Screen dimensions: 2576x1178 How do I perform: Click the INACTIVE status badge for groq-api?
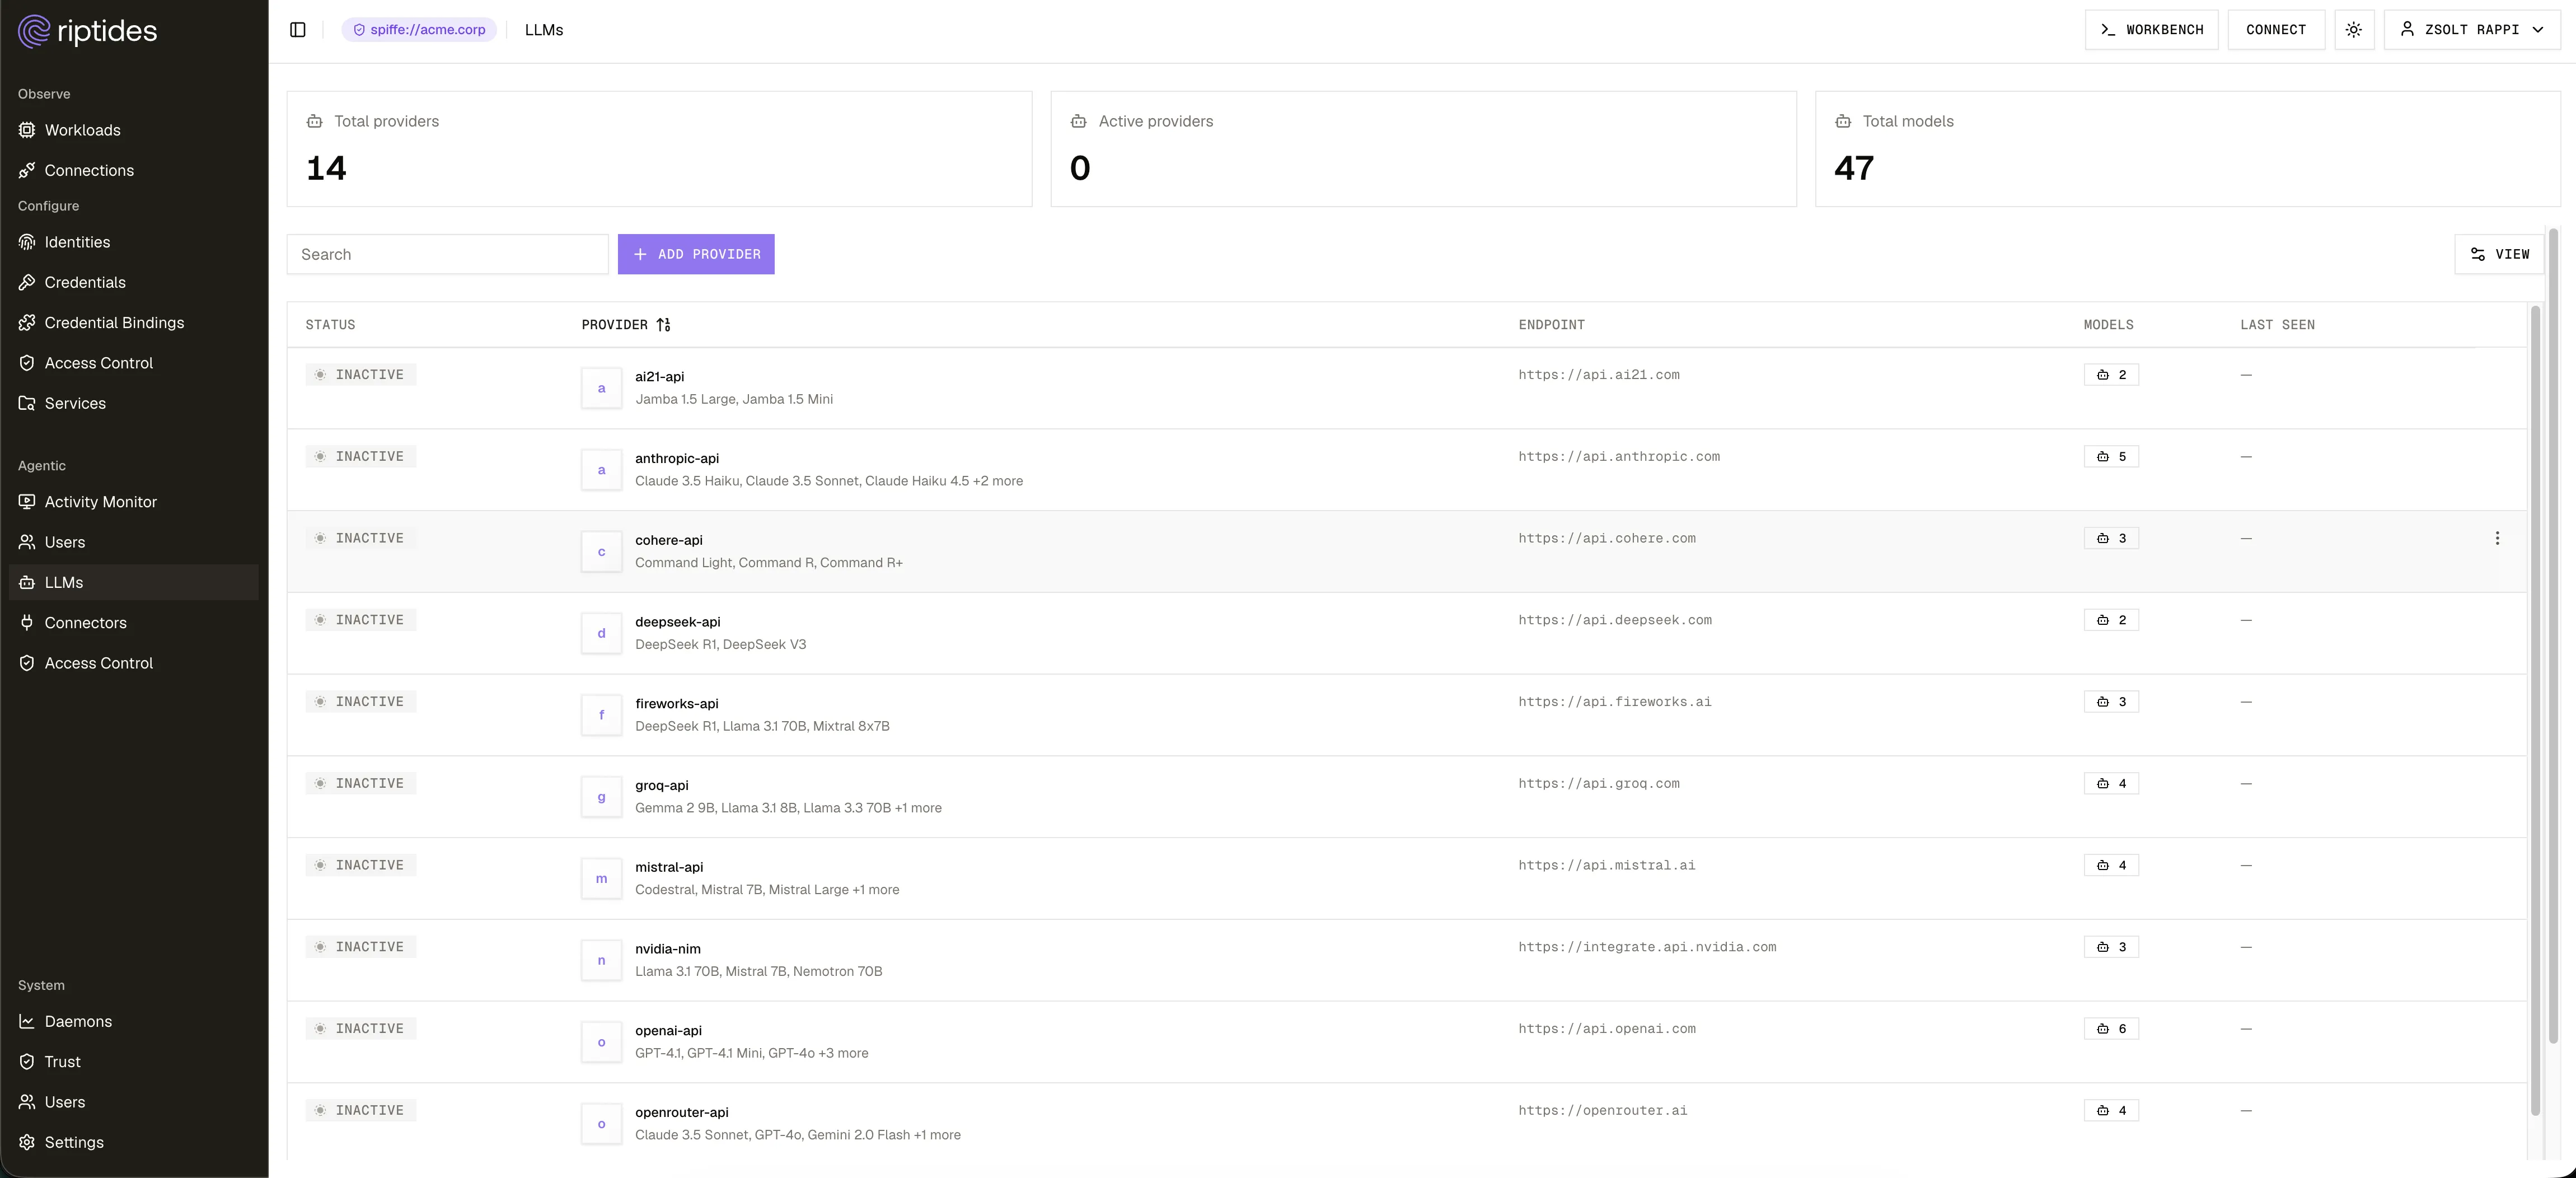click(361, 784)
